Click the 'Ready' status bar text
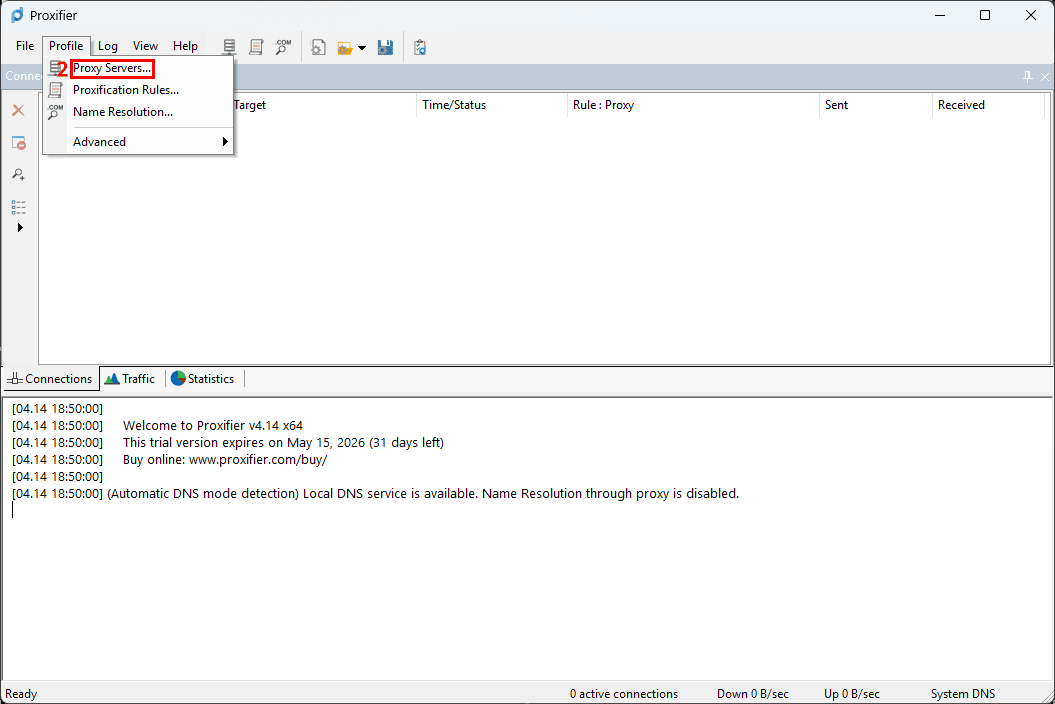Image resolution: width=1055 pixels, height=704 pixels. pos(21,694)
